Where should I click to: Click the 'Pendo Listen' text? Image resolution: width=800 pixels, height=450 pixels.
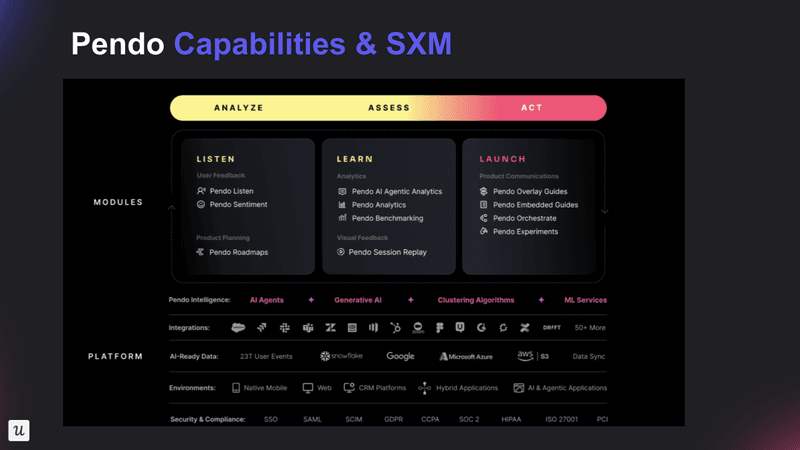(x=232, y=191)
